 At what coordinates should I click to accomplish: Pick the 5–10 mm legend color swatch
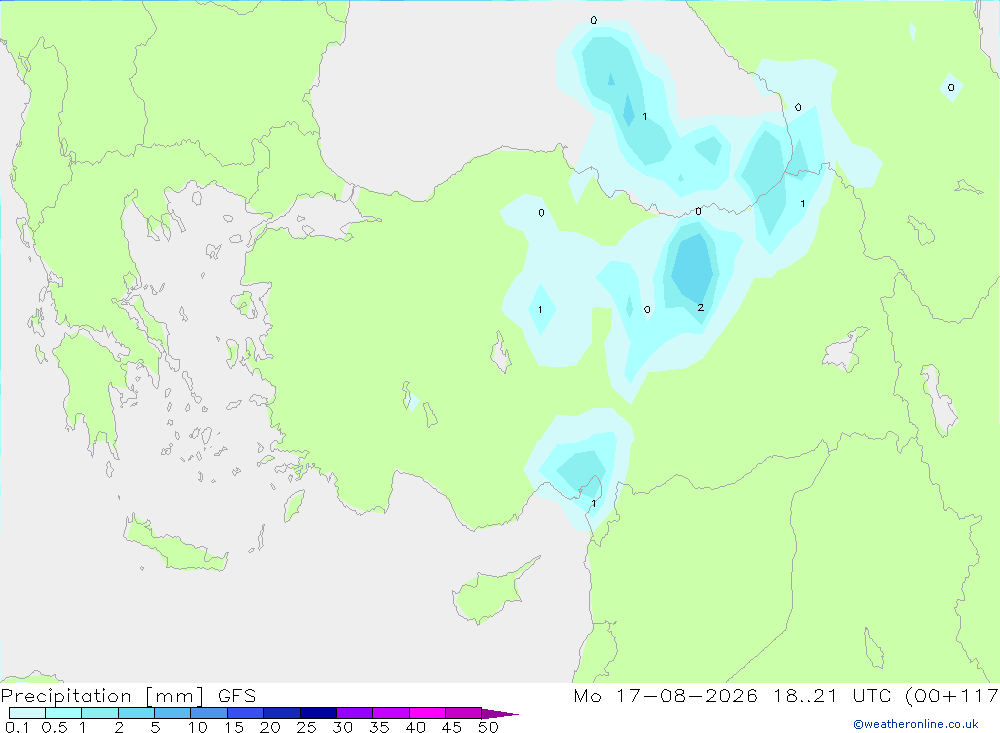click(x=172, y=713)
